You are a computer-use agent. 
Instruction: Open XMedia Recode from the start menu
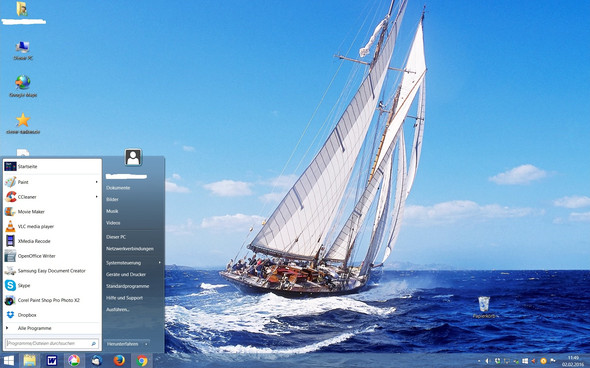click(x=52, y=241)
